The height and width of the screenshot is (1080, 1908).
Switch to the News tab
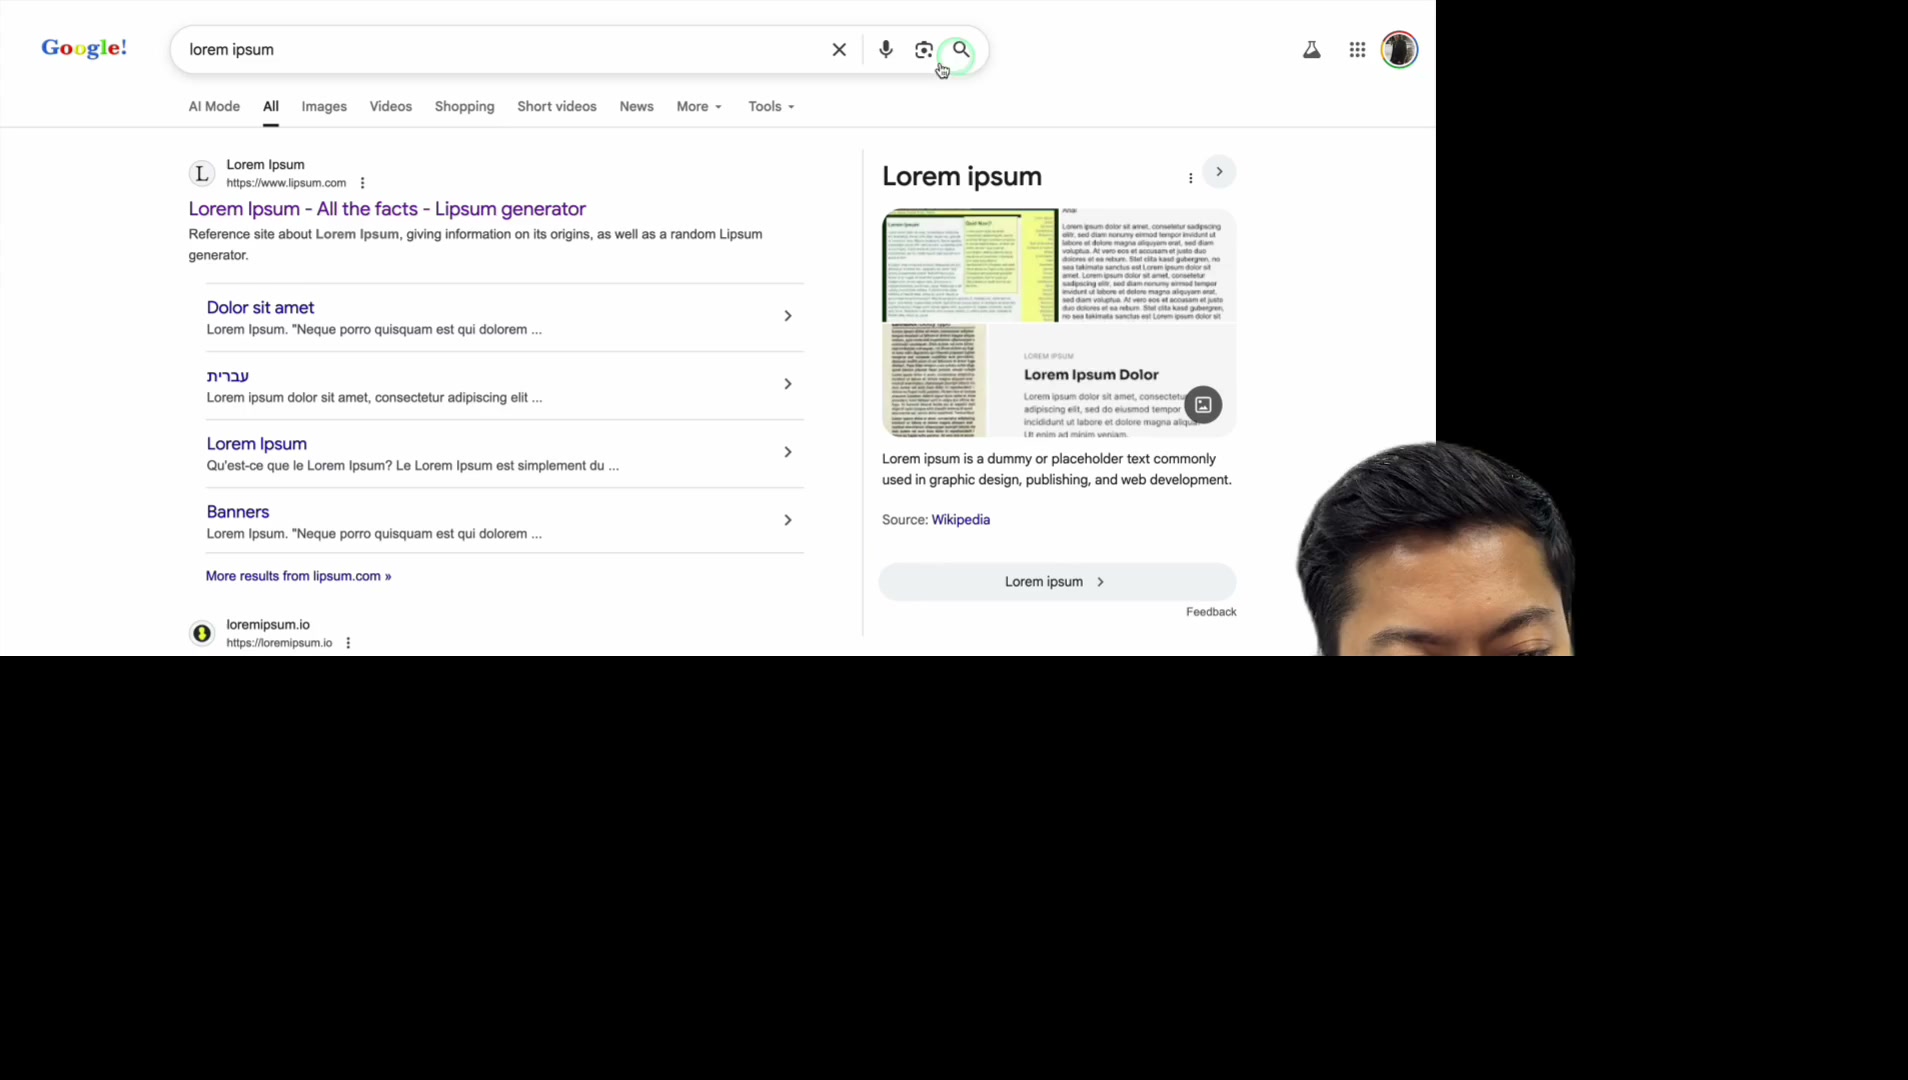tap(636, 107)
